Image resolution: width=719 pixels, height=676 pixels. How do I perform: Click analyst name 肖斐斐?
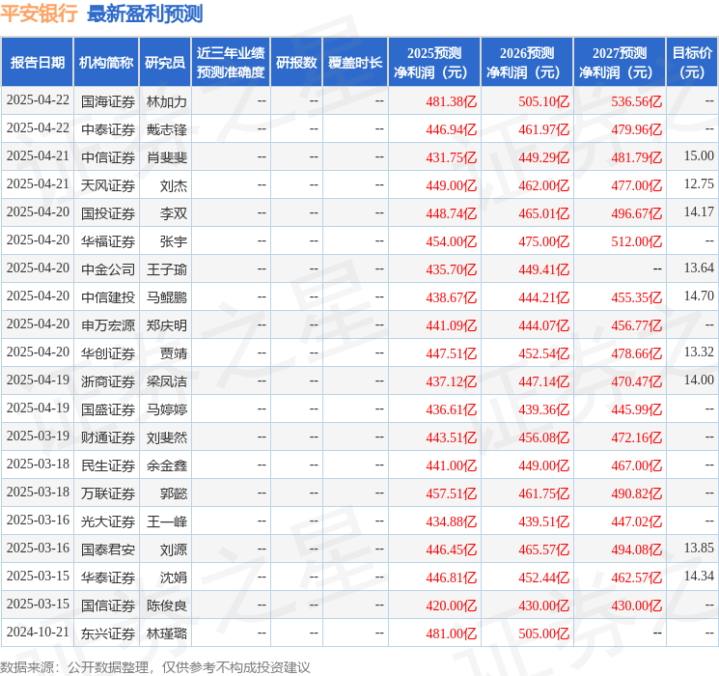[166, 158]
